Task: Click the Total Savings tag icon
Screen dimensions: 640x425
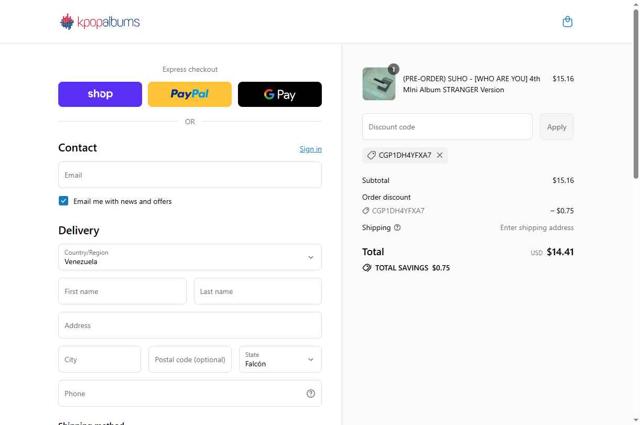Action: point(367,268)
